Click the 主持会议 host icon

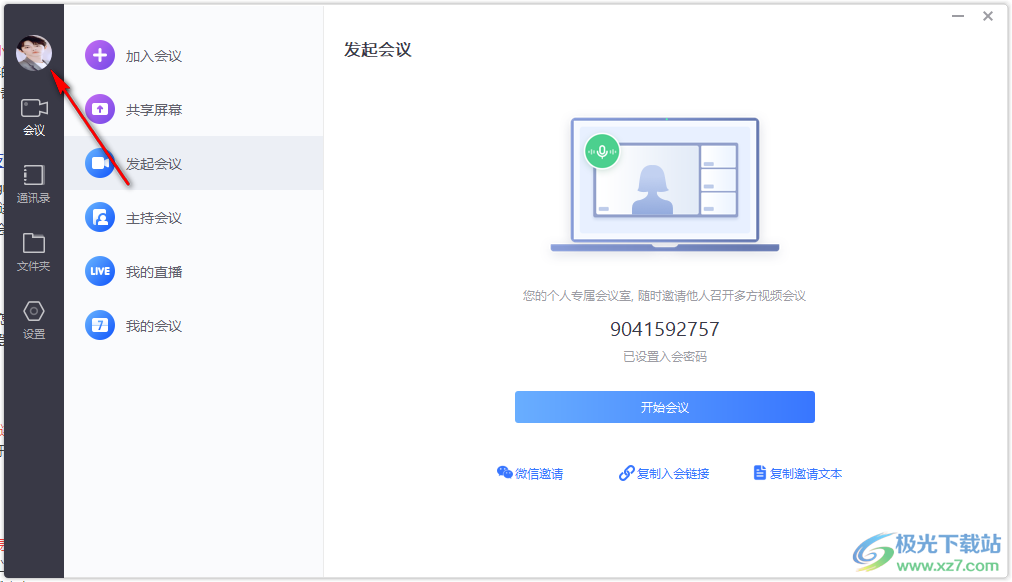coord(100,218)
